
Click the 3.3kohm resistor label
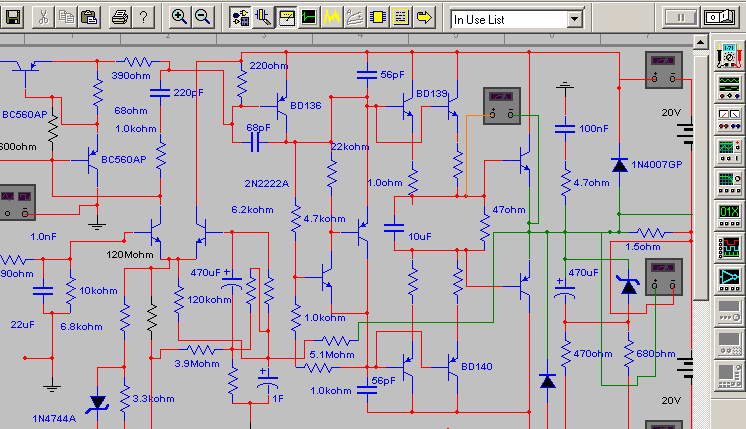[x=153, y=399]
